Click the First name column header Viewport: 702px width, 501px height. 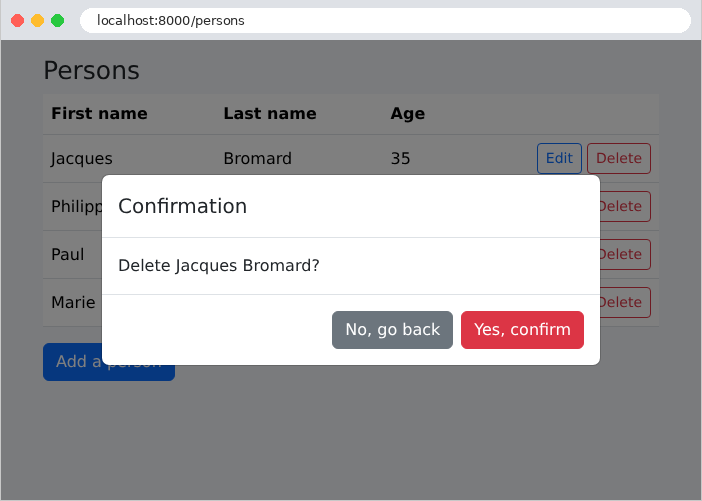[x=99, y=114]
